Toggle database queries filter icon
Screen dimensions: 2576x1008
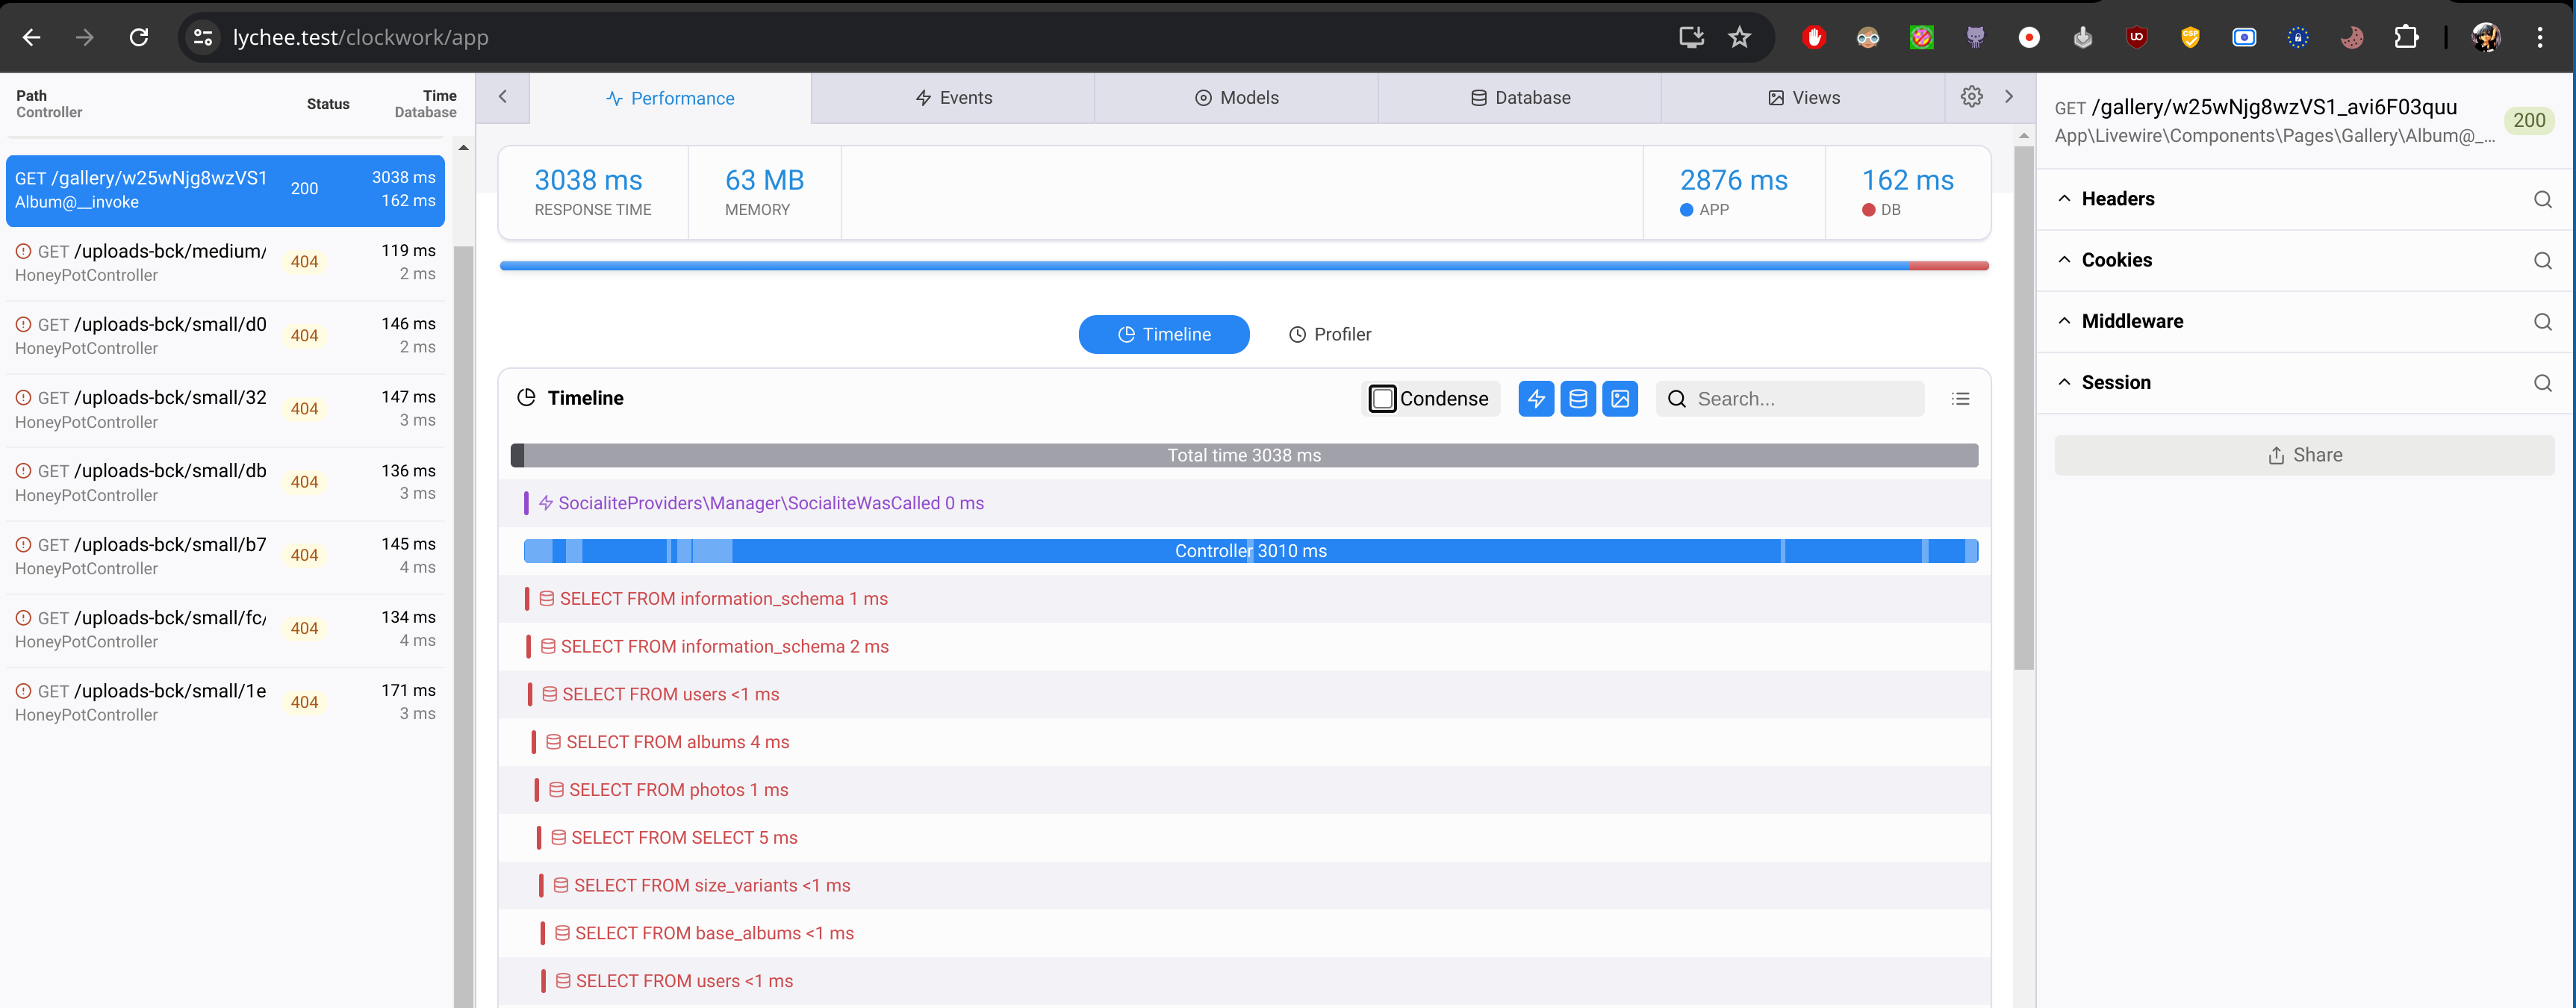[x=1578, y=399]
